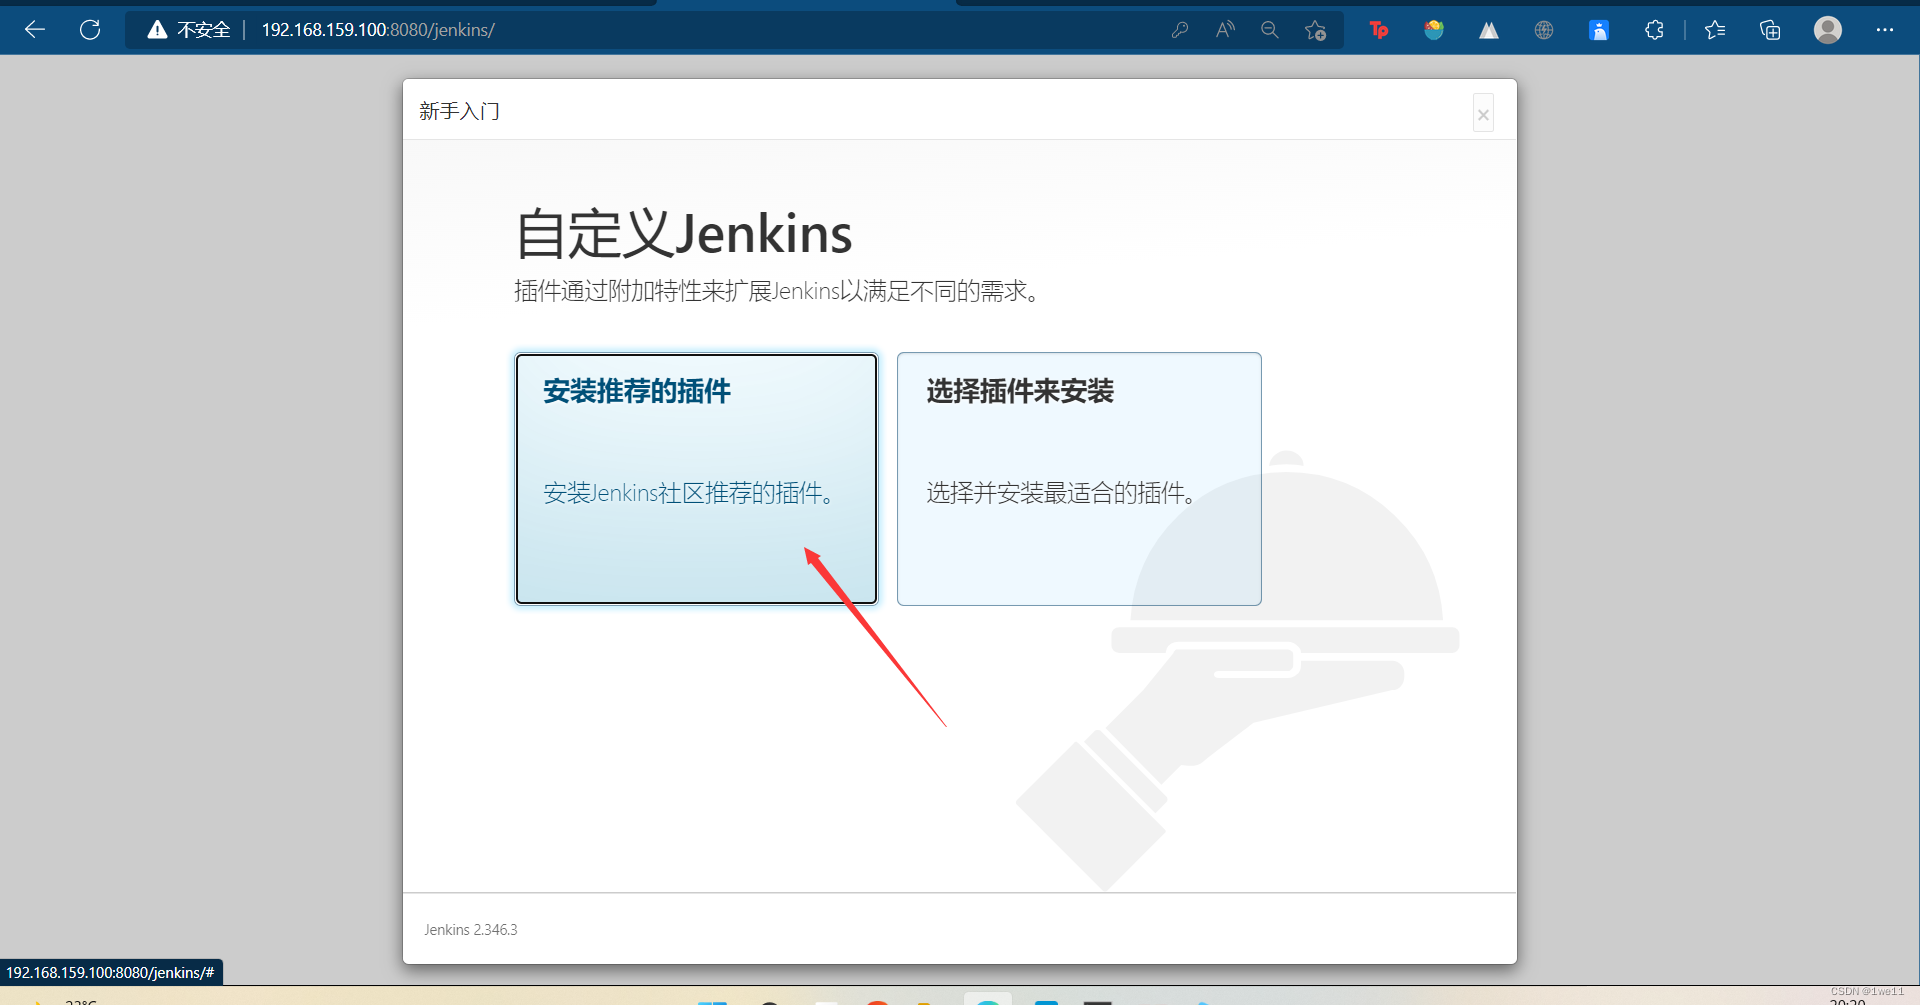The image size is (1920, 1005).
Task: Click the Jenkins 2.346.3 version text
Action: click(470, 930)
